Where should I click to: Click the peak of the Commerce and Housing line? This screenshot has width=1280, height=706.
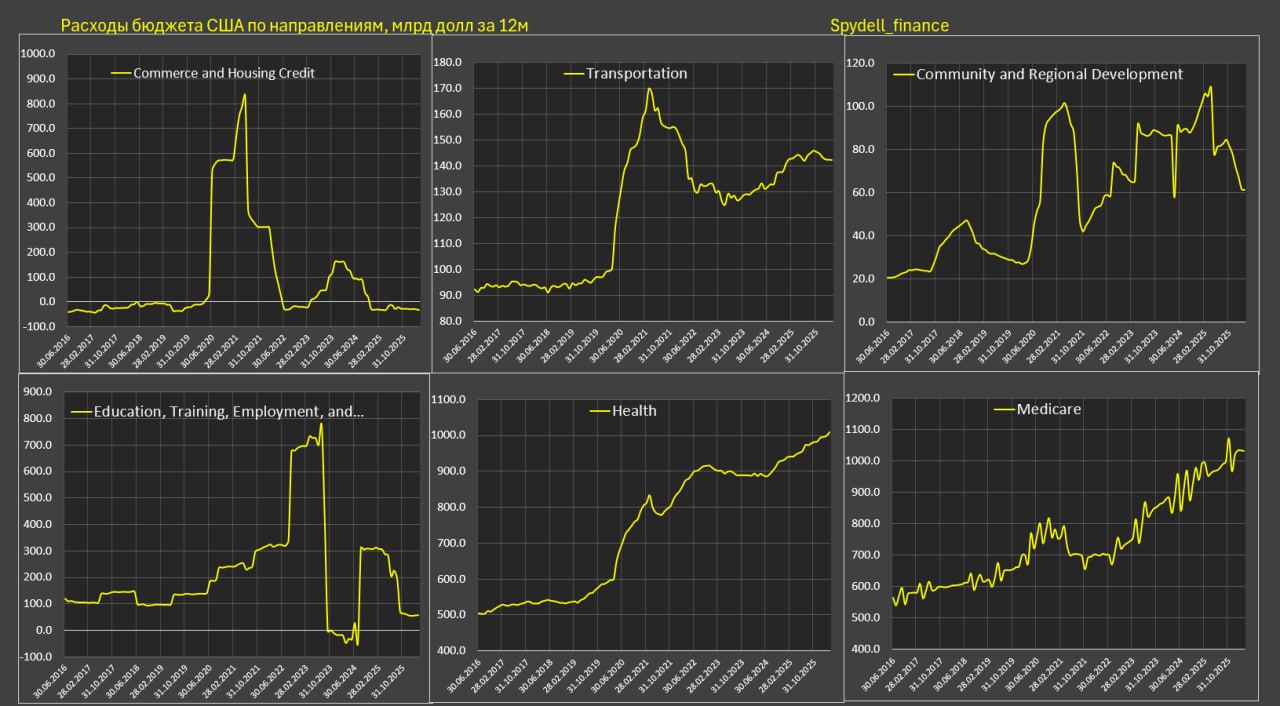click(244, 96)
